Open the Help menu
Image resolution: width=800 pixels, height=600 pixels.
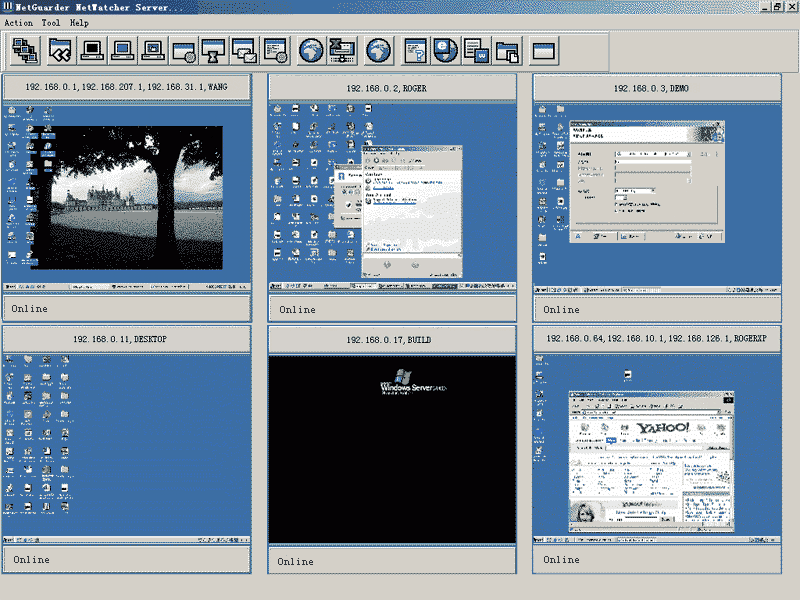(79, 23)
